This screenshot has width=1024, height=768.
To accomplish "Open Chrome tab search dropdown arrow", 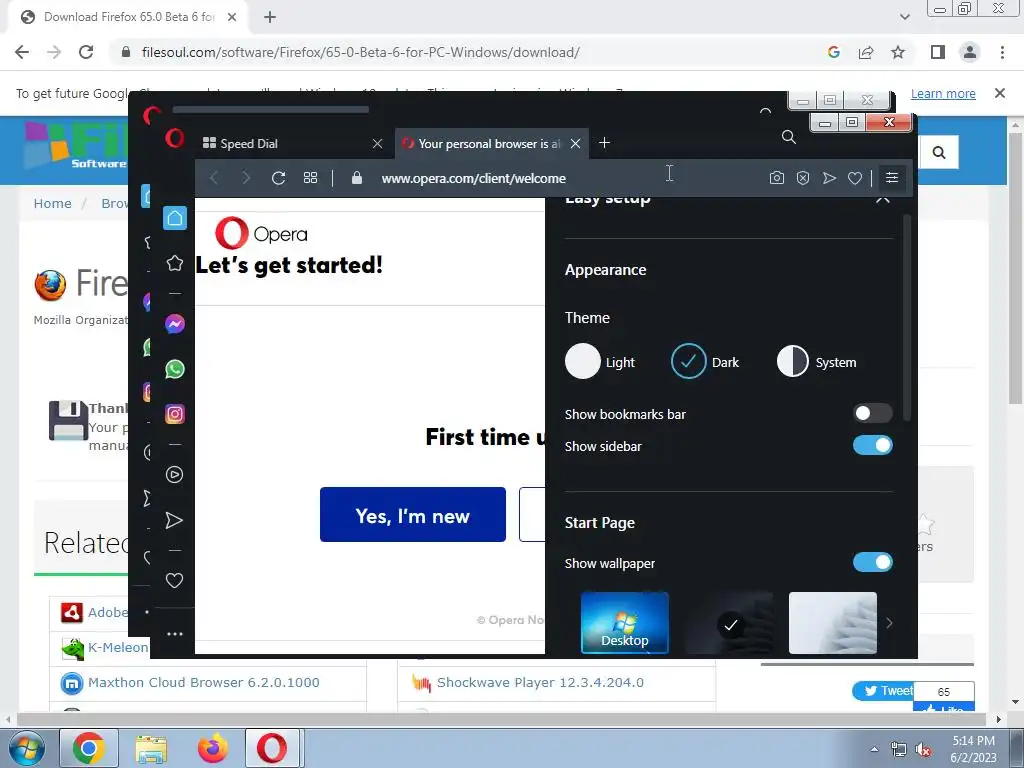I will pos(904,17).
